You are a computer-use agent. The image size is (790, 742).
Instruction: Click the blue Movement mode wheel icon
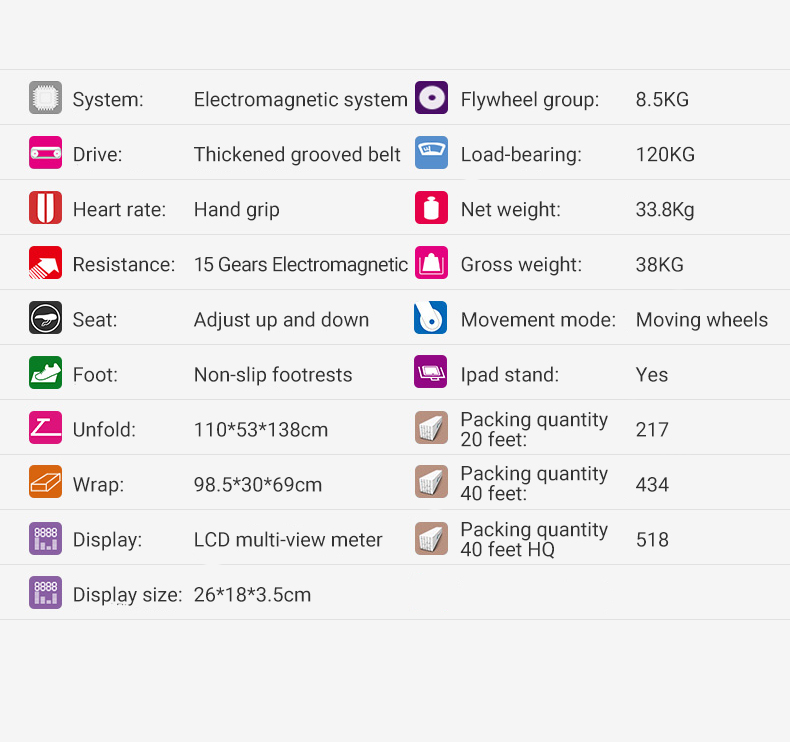point(430,317)
